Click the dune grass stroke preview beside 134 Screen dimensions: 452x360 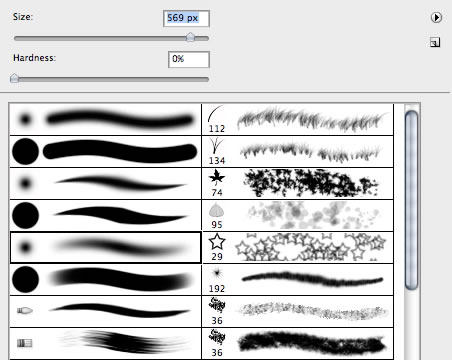pos(310,152)
